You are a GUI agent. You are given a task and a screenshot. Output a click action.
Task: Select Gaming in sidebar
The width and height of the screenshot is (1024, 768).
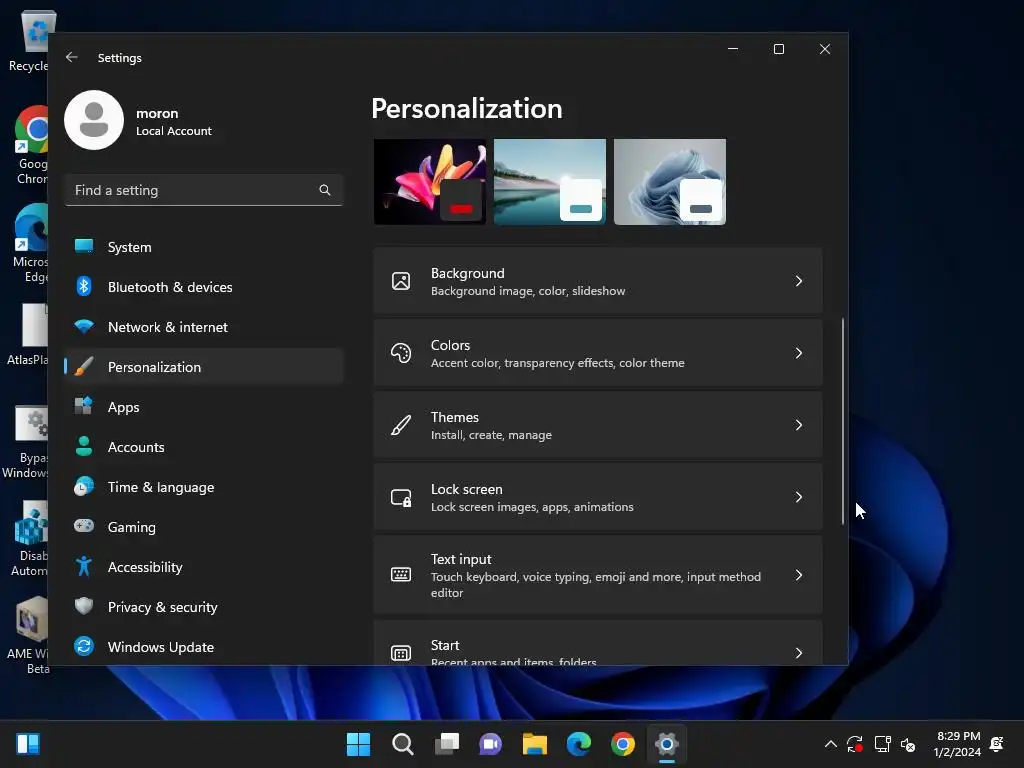point(204,527)
